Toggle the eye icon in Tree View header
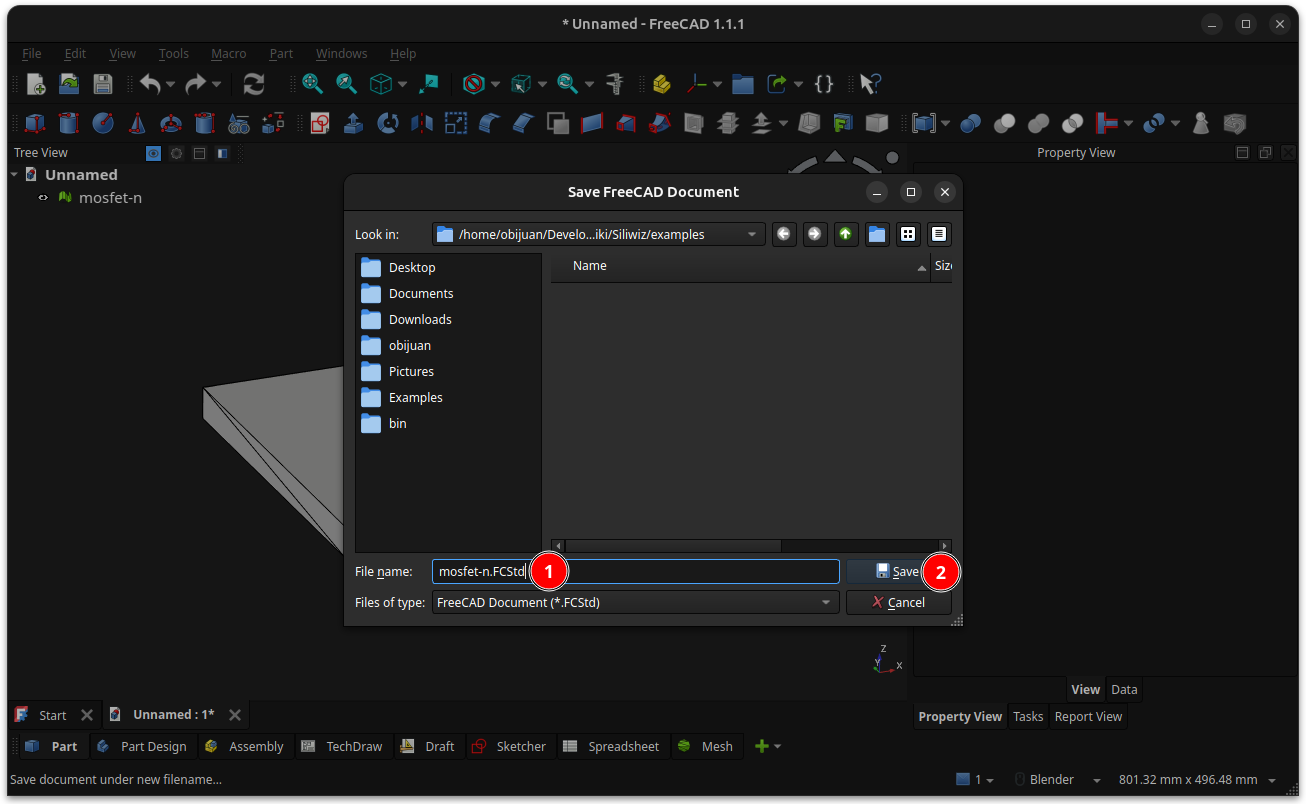Image resolution: width=1306 pixels, height=804 pixels. tap(153, 153)
